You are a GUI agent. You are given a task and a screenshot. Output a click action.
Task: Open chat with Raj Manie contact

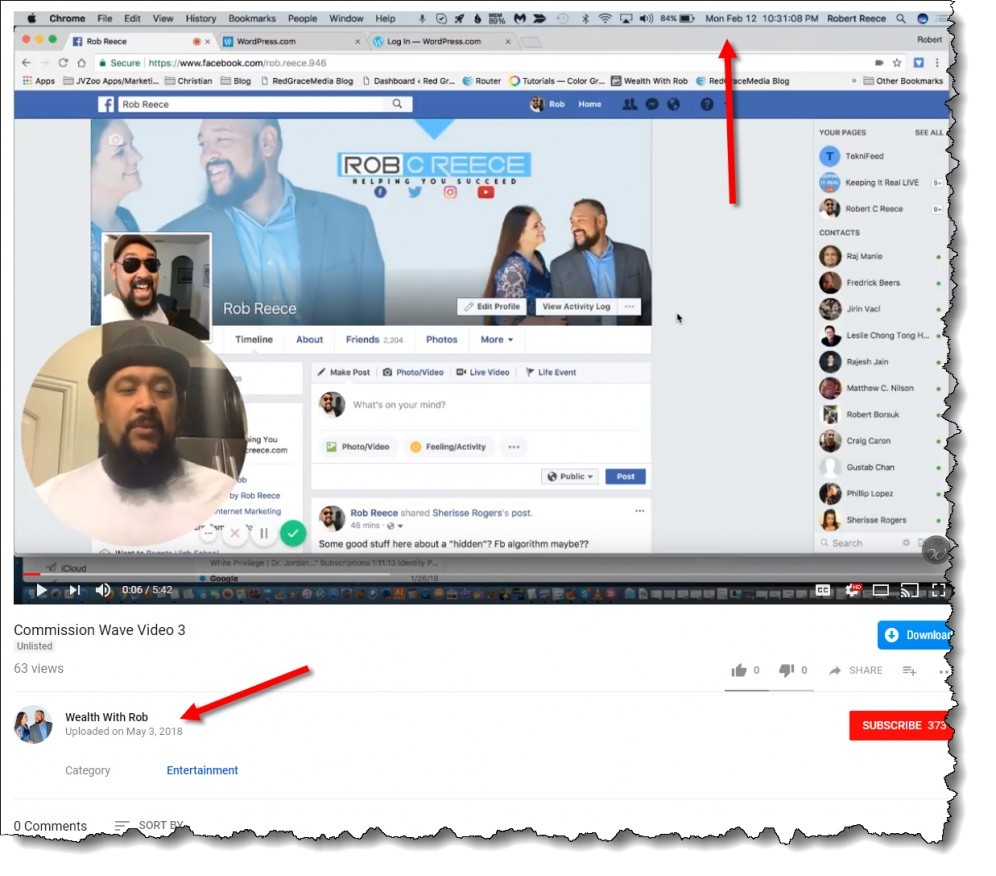879,256
